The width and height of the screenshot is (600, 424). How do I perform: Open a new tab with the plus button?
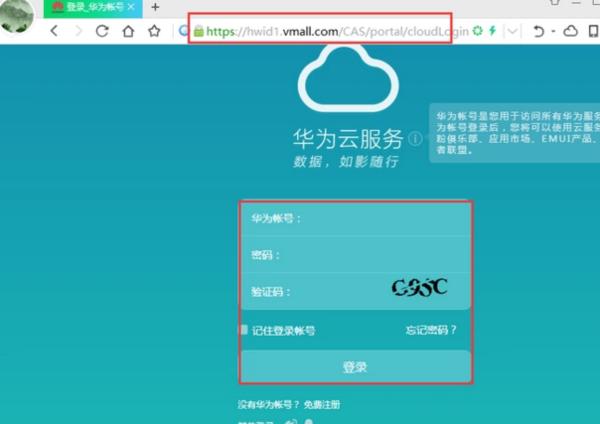tap(155, 7)
